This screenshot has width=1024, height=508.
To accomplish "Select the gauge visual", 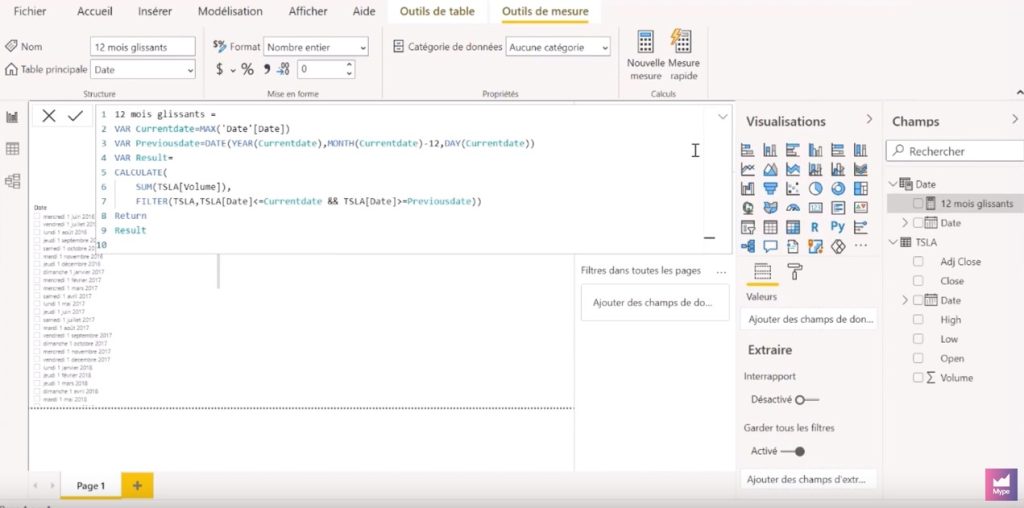I will tap(793, 208).
